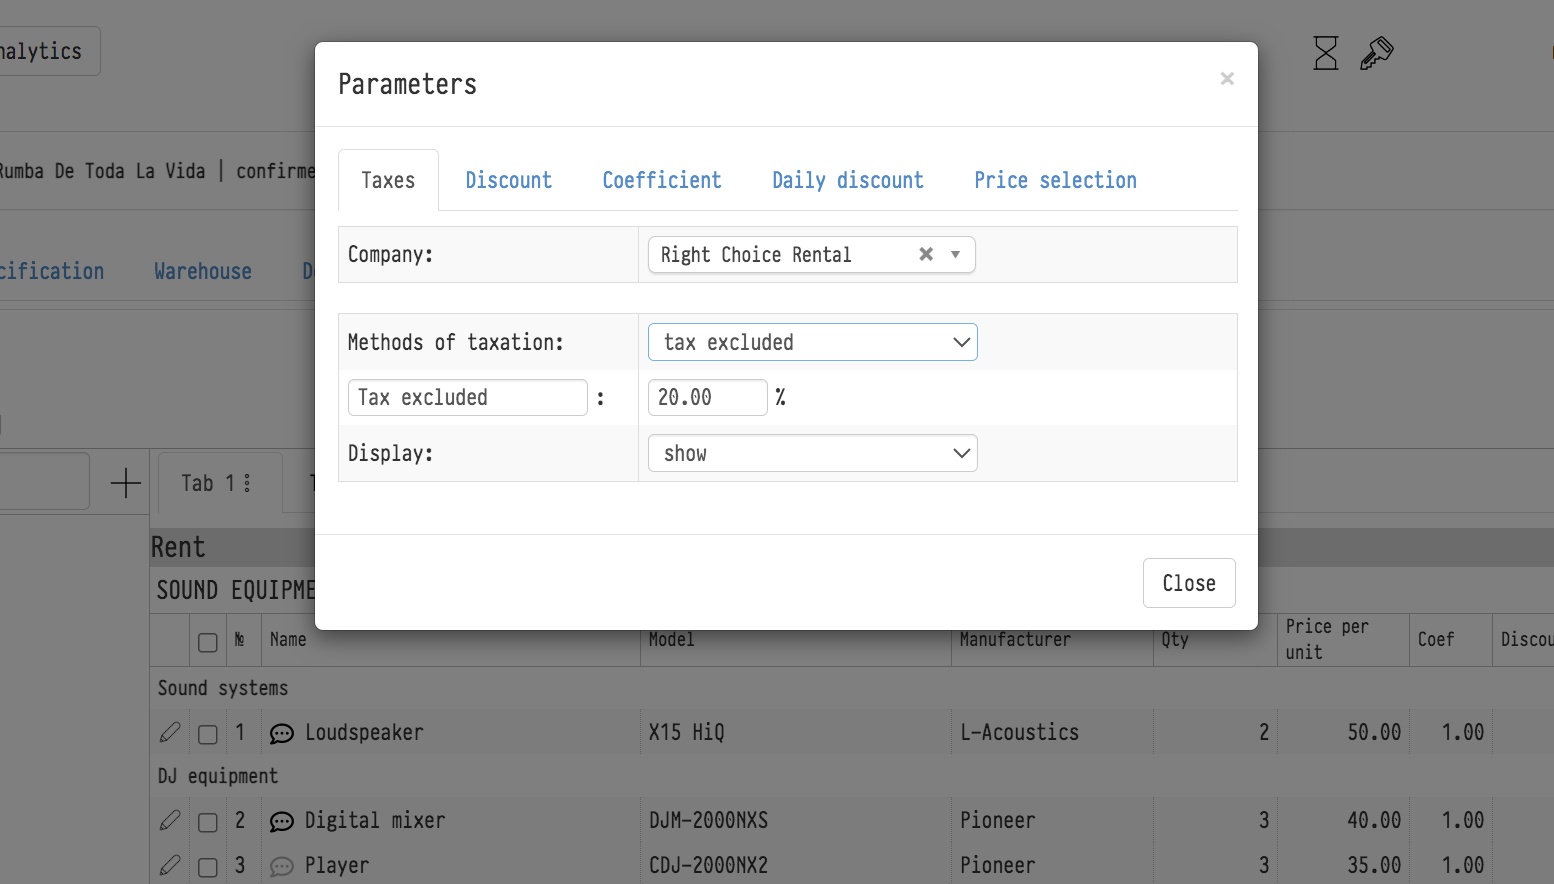Toggle the select-all checkbox in the table header
The height and width of the screenshot is (884, 1554).
(x=208, y=642)
